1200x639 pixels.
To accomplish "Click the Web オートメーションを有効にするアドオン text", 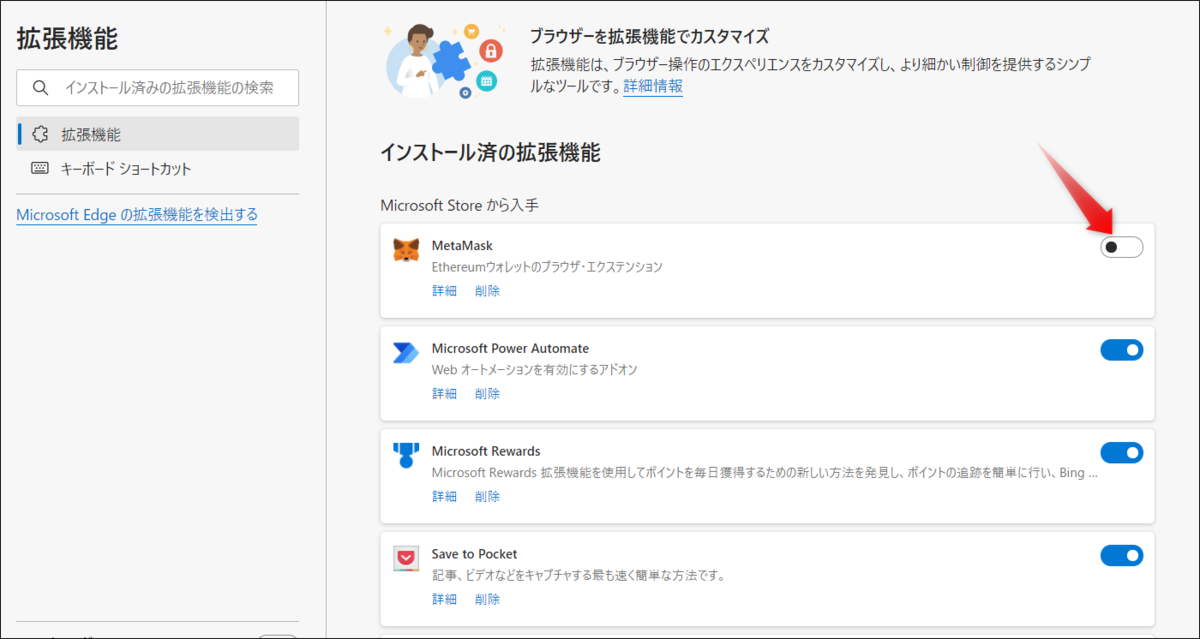I will pos(535,370).
